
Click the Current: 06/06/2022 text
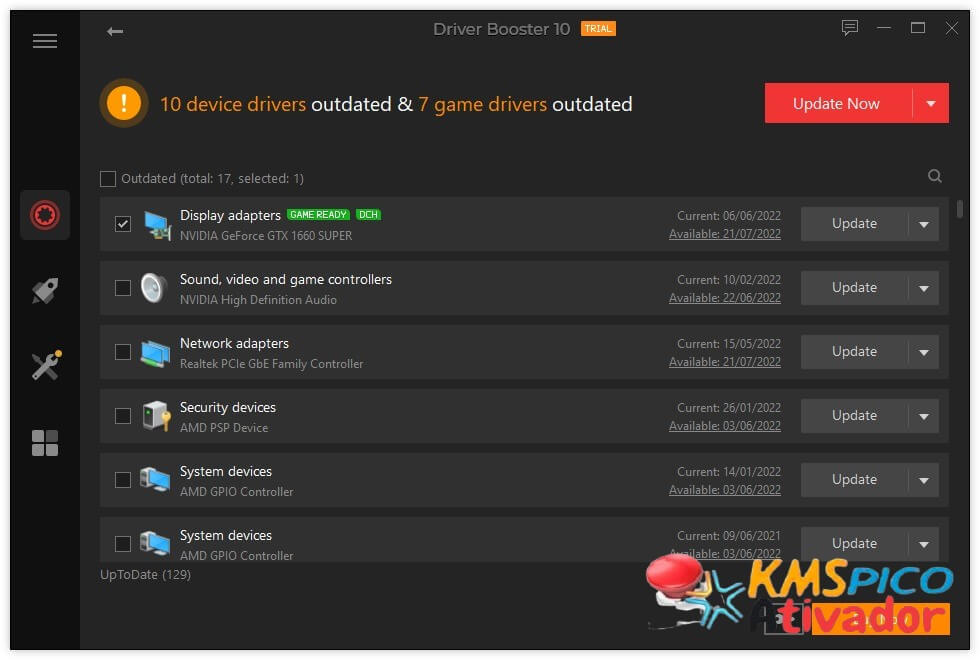(x=729, y=216)
